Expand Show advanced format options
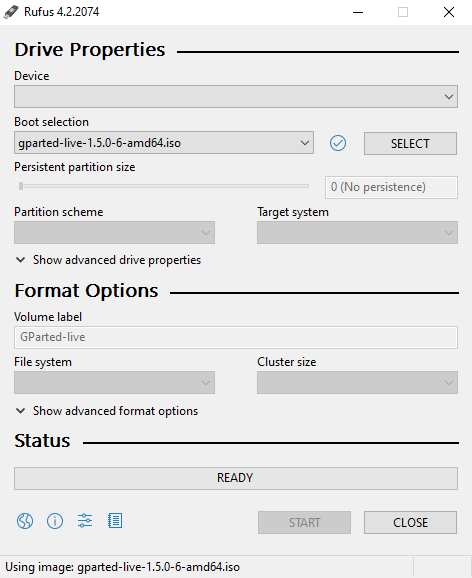Screen dimensions: 472x578 107,411
